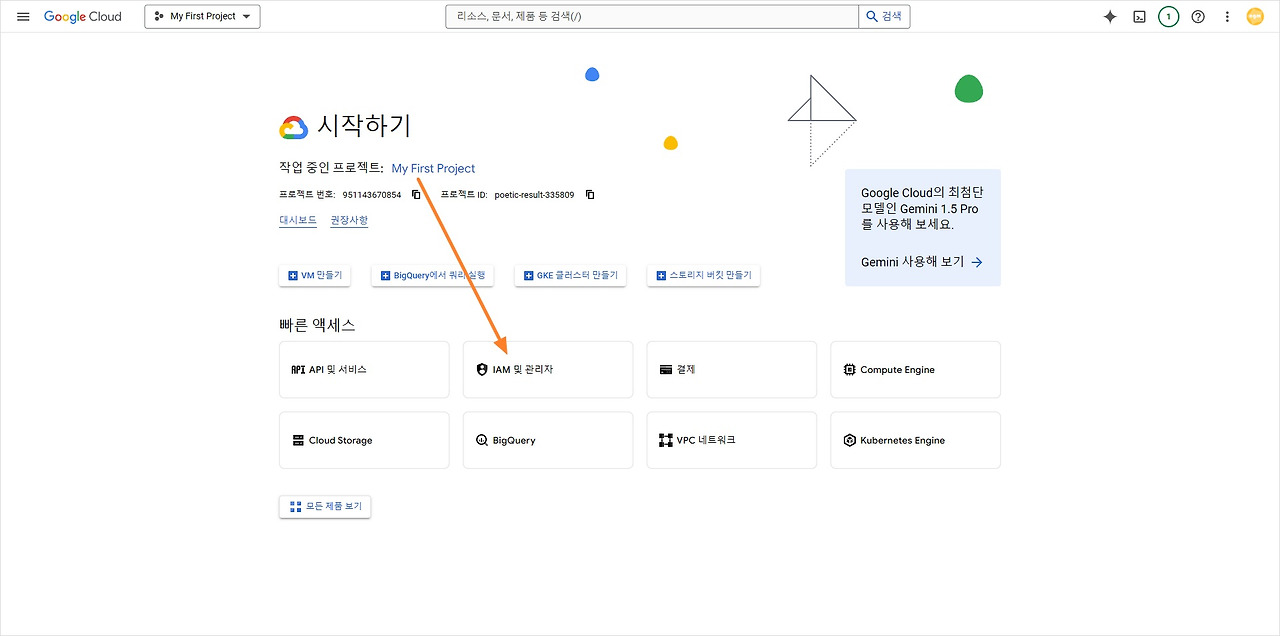This screenshot has width=1280, height=636.
Task: Click GKE 클러스터 만들기 button
Action: pyautogui.click(x=570, y=275)
